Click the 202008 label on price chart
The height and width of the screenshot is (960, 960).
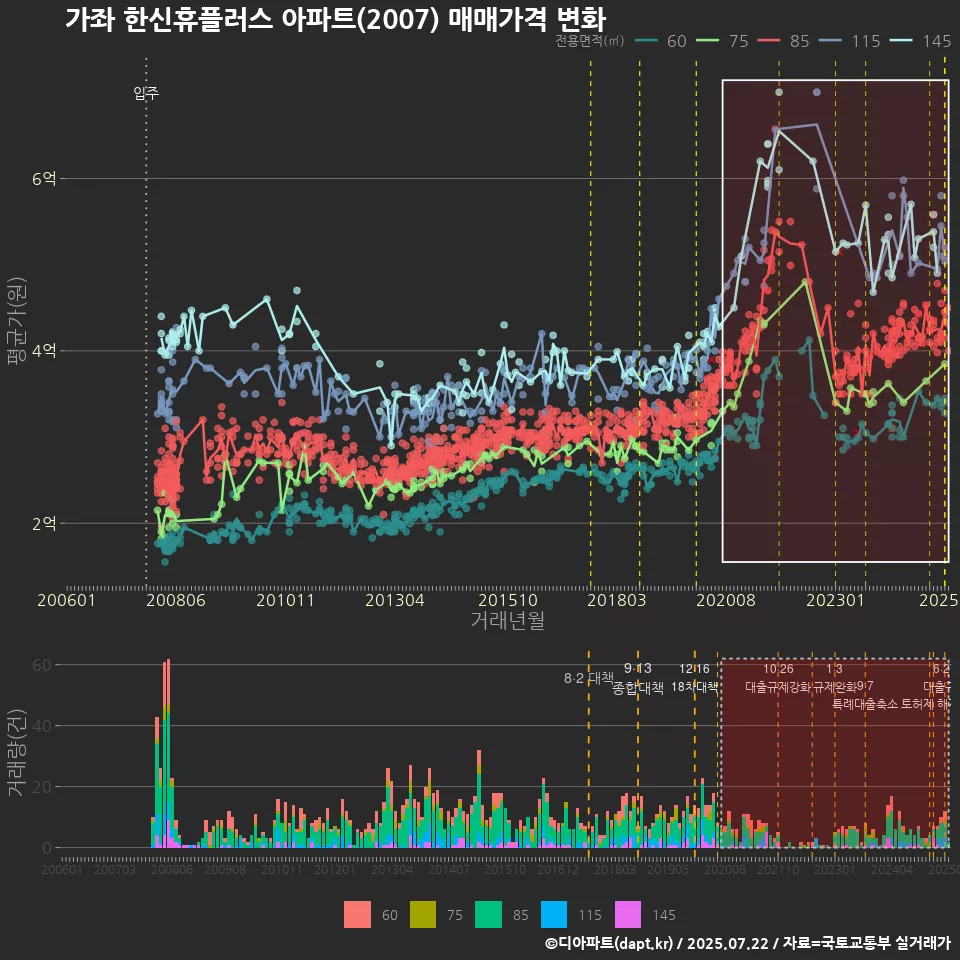pos(726,600)
